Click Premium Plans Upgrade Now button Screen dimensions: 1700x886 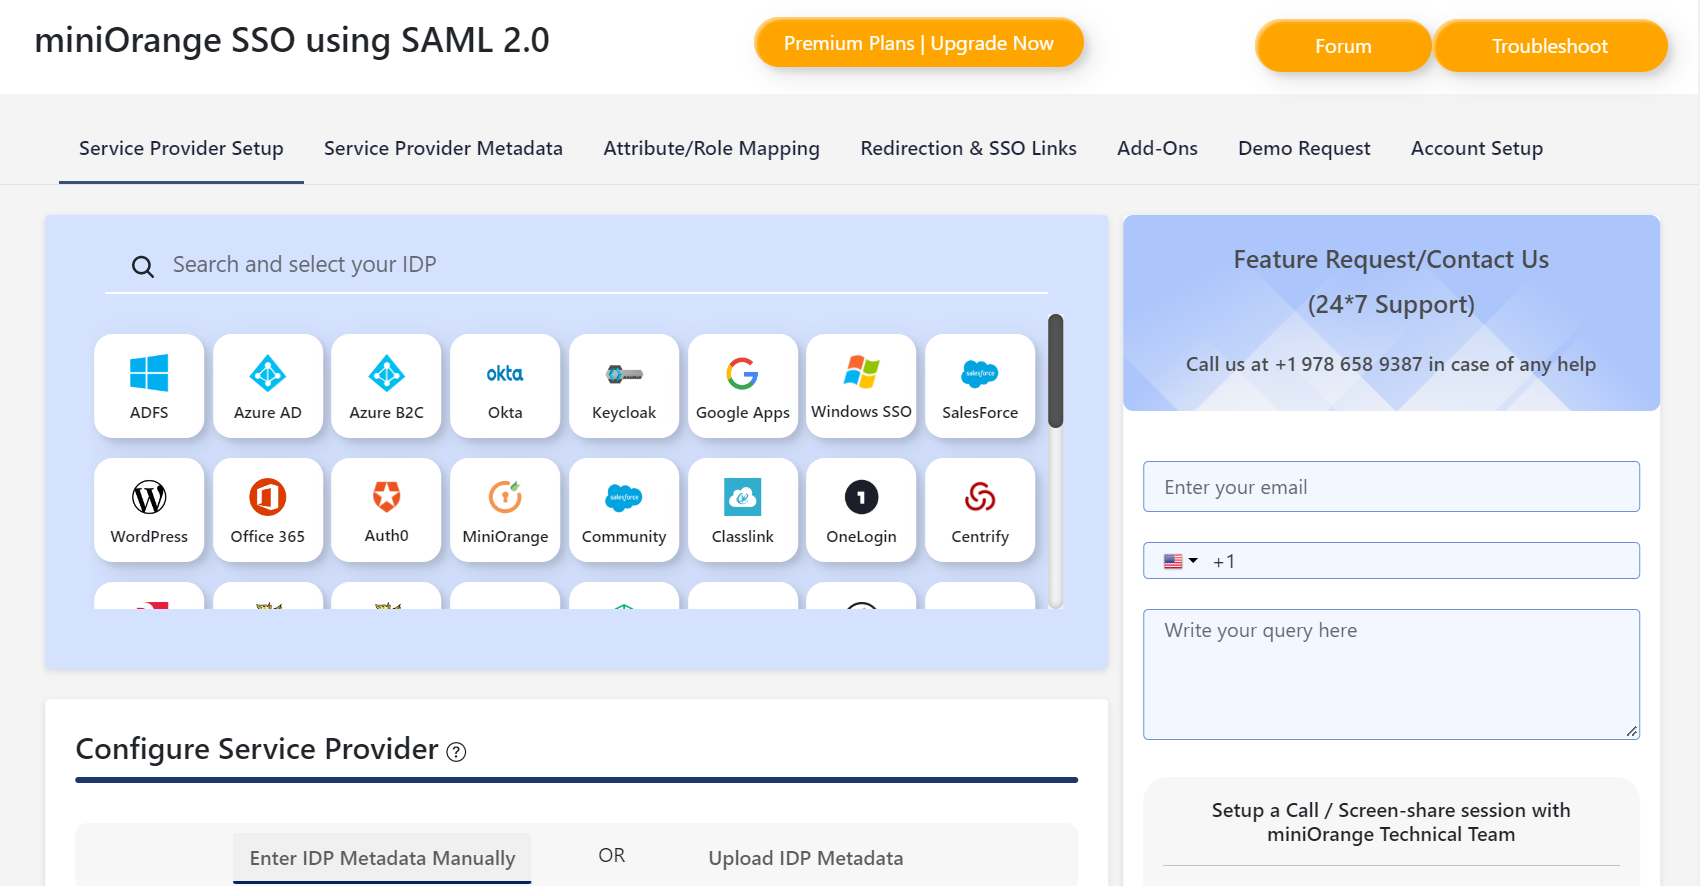coord(919,43)
